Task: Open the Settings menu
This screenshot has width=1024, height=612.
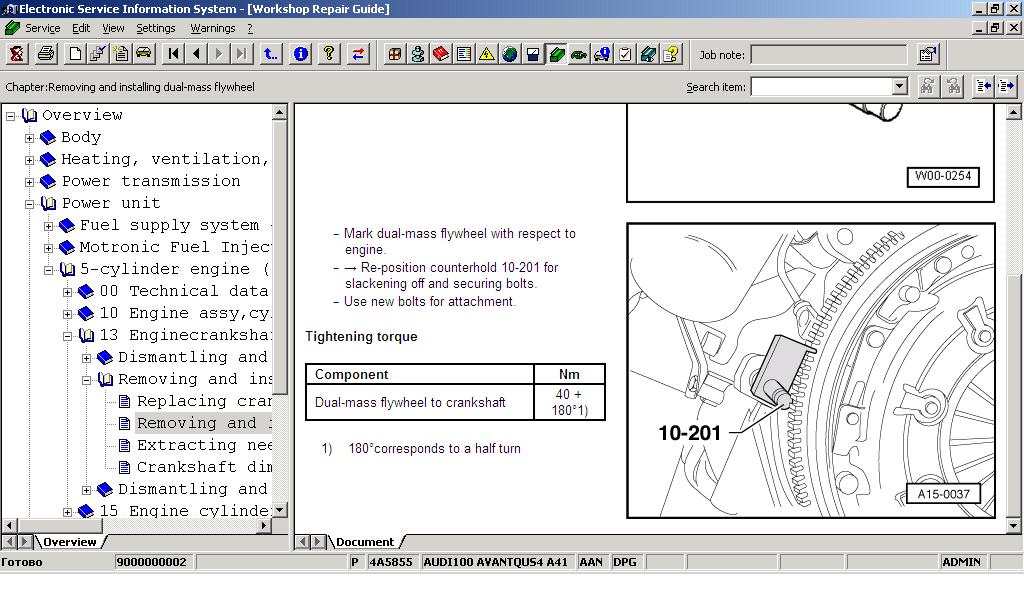Action: click(x=155, y=28)
